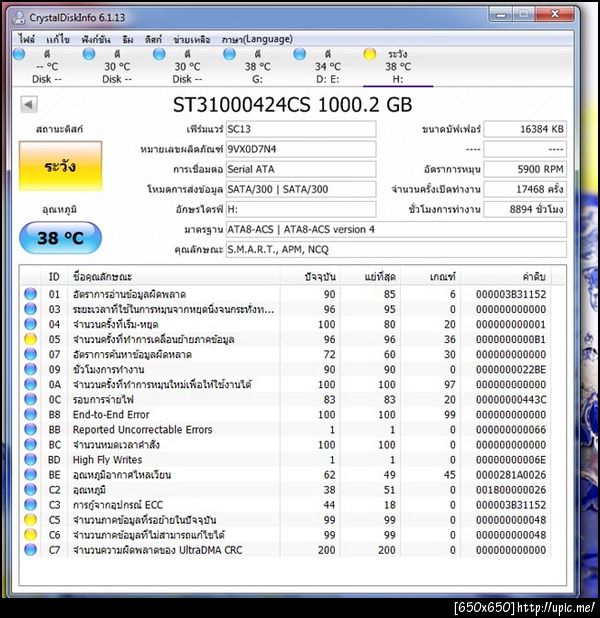This screenshot has height=618, width=600.
Task: Click the disk title ST31000424CS 1000.2 GB
Action: (x=293, y=105)
